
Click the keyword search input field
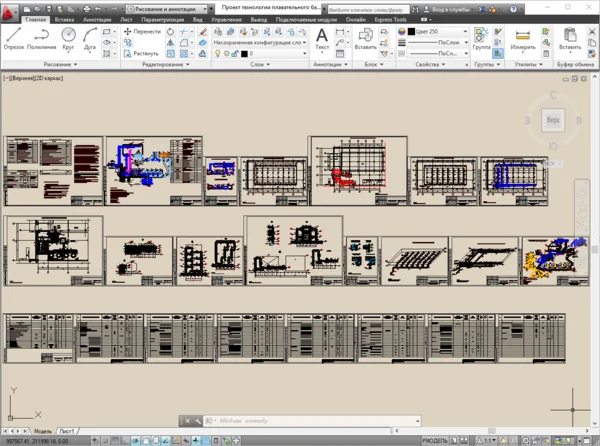point(368,9)
